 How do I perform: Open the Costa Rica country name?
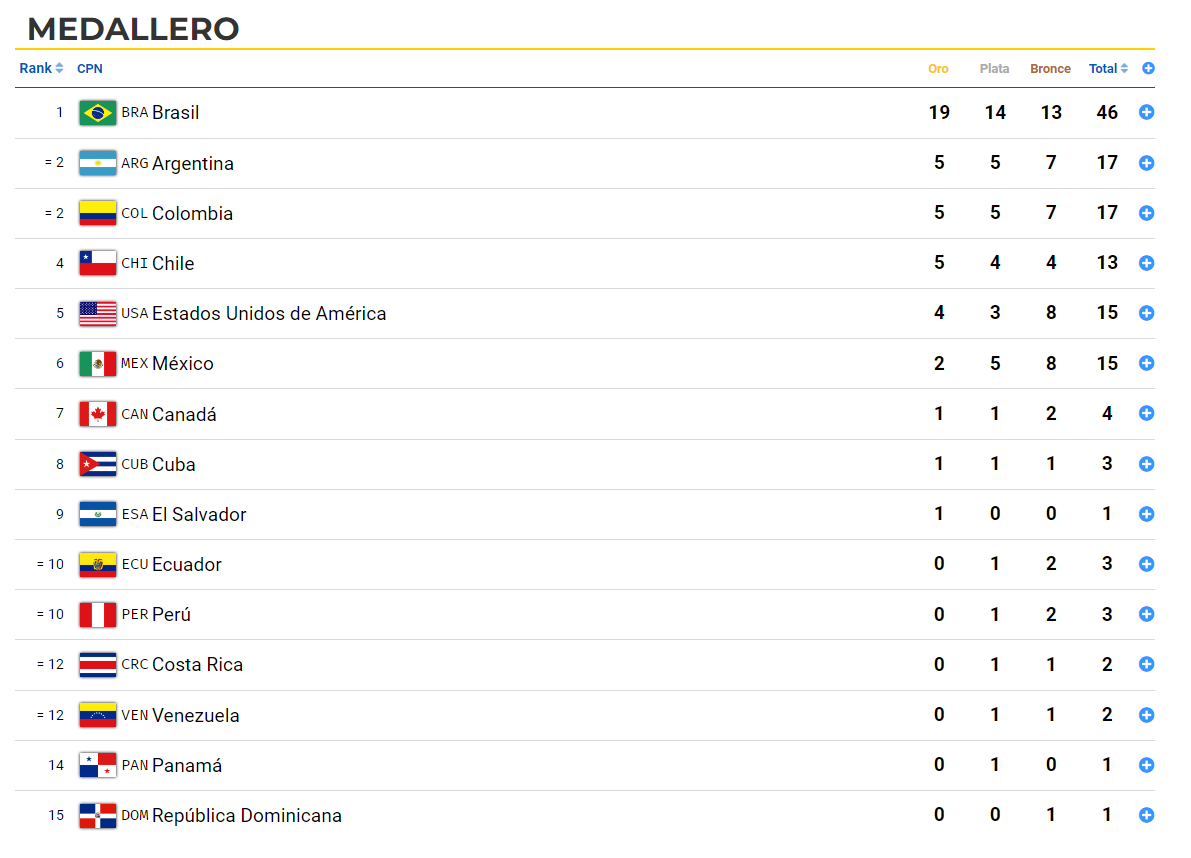click(197, 664)
